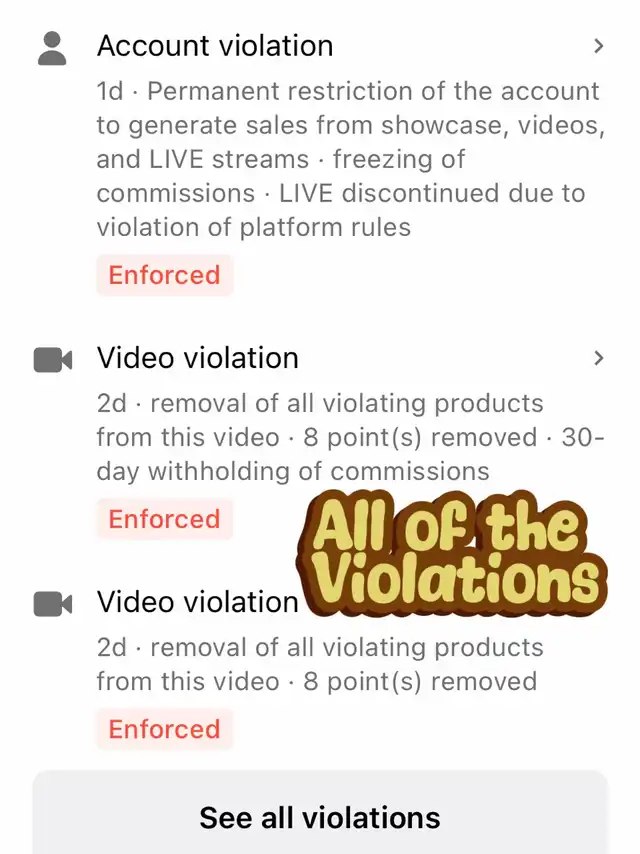Click camera icon of violation without commission withholding

[x=53, y=604]
